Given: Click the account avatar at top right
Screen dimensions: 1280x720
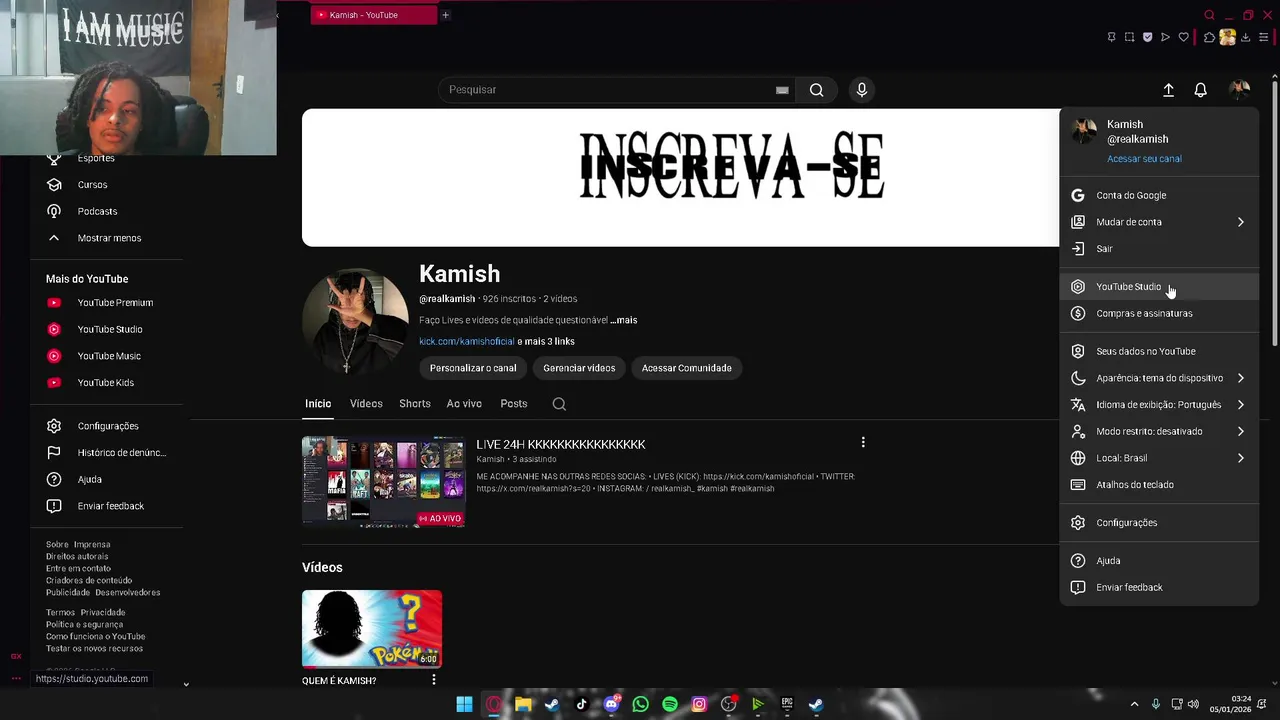Looking at the screenshot, I should (x=1239, y=90).
